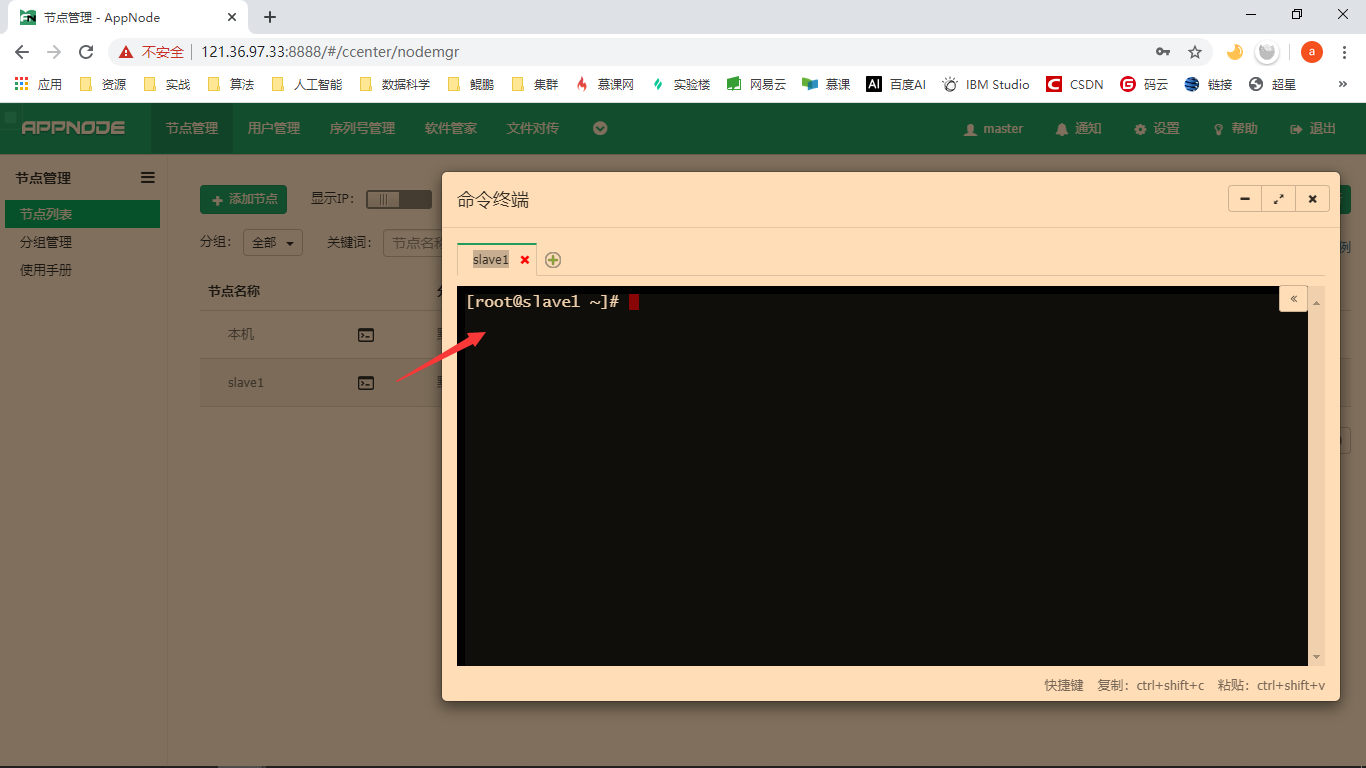Open terminal icon for 本机 node
The height and width of the screenshot is (768, 1366).
pyautogui.click(x=366, y=335)
